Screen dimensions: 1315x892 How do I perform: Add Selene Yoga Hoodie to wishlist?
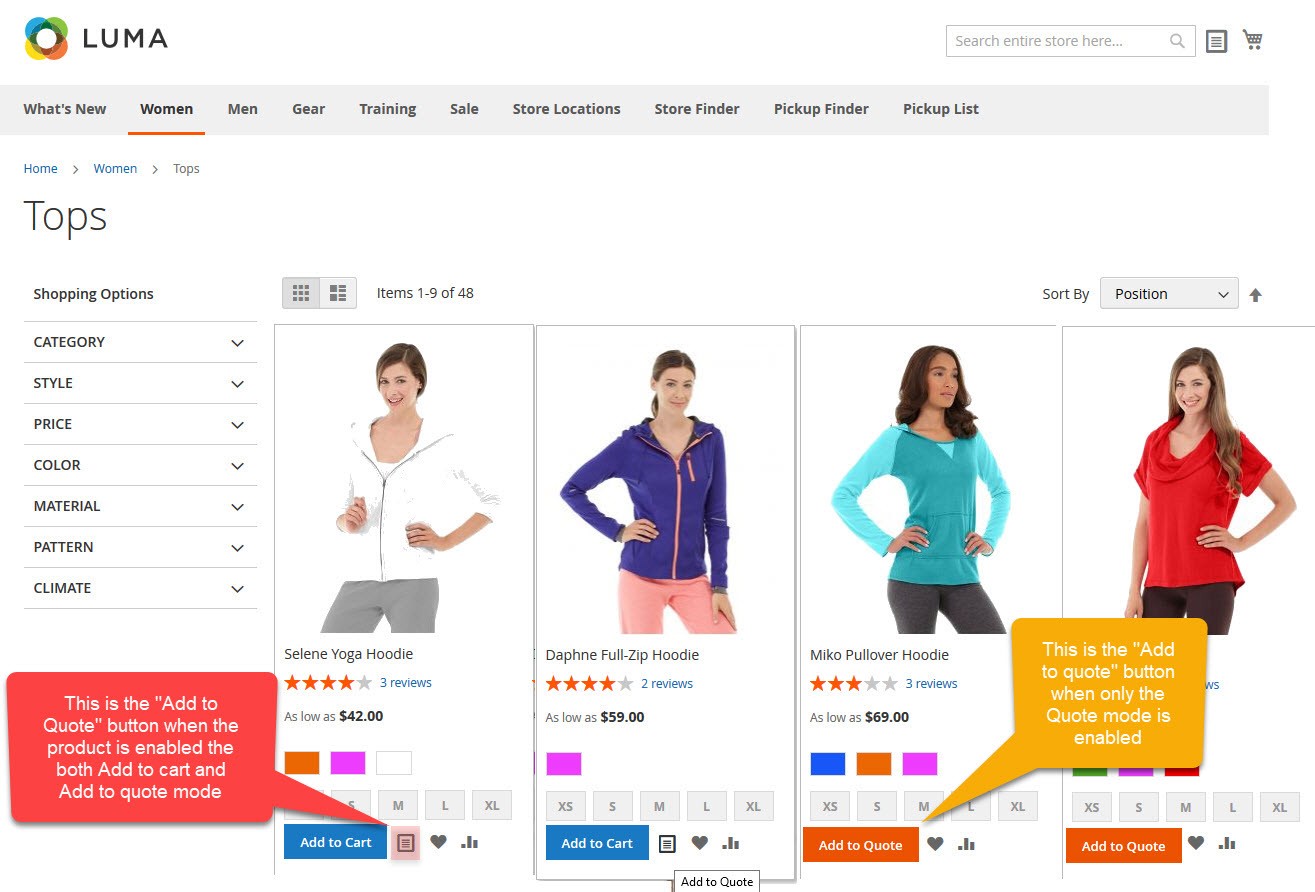click(x=438, y=842)
